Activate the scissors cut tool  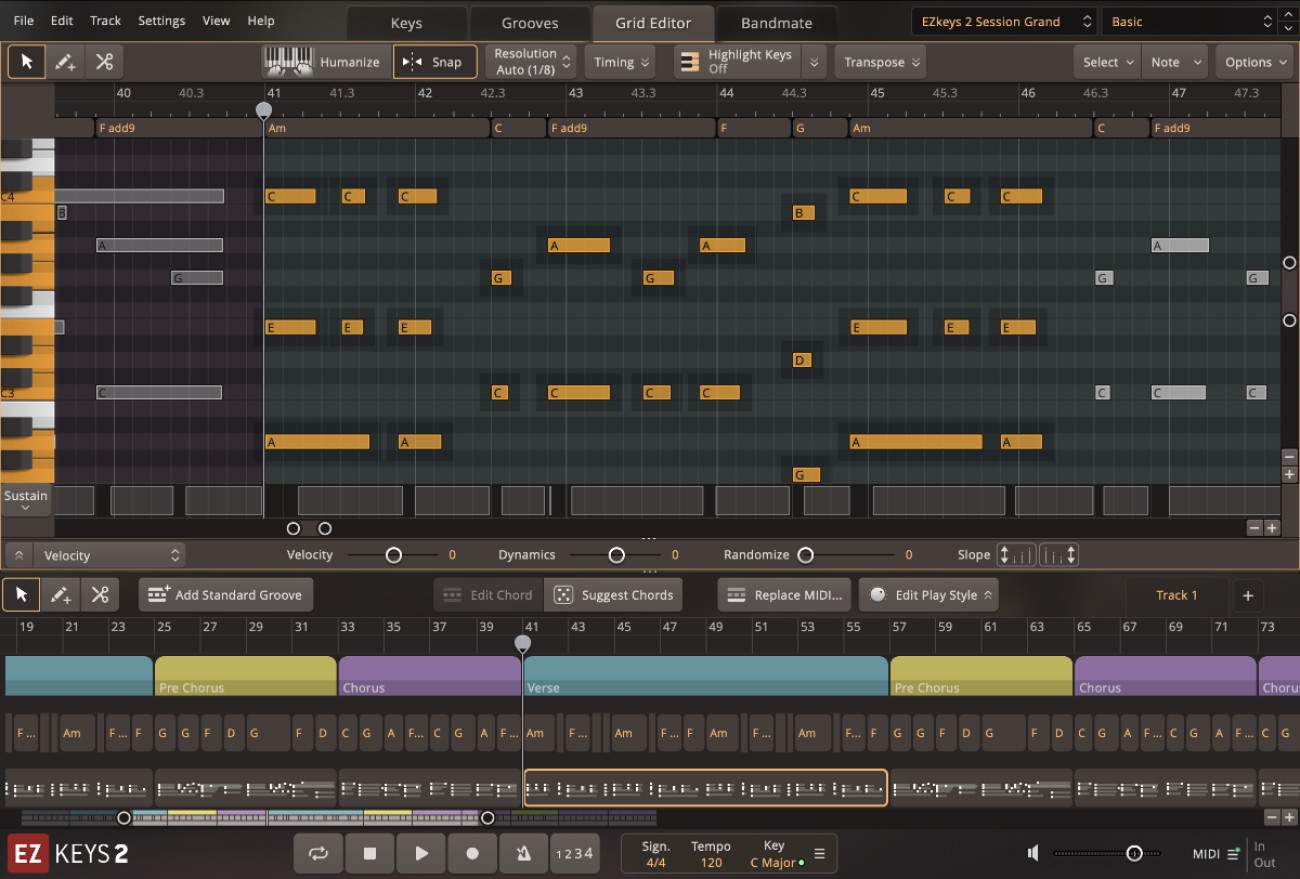(103, 61)
